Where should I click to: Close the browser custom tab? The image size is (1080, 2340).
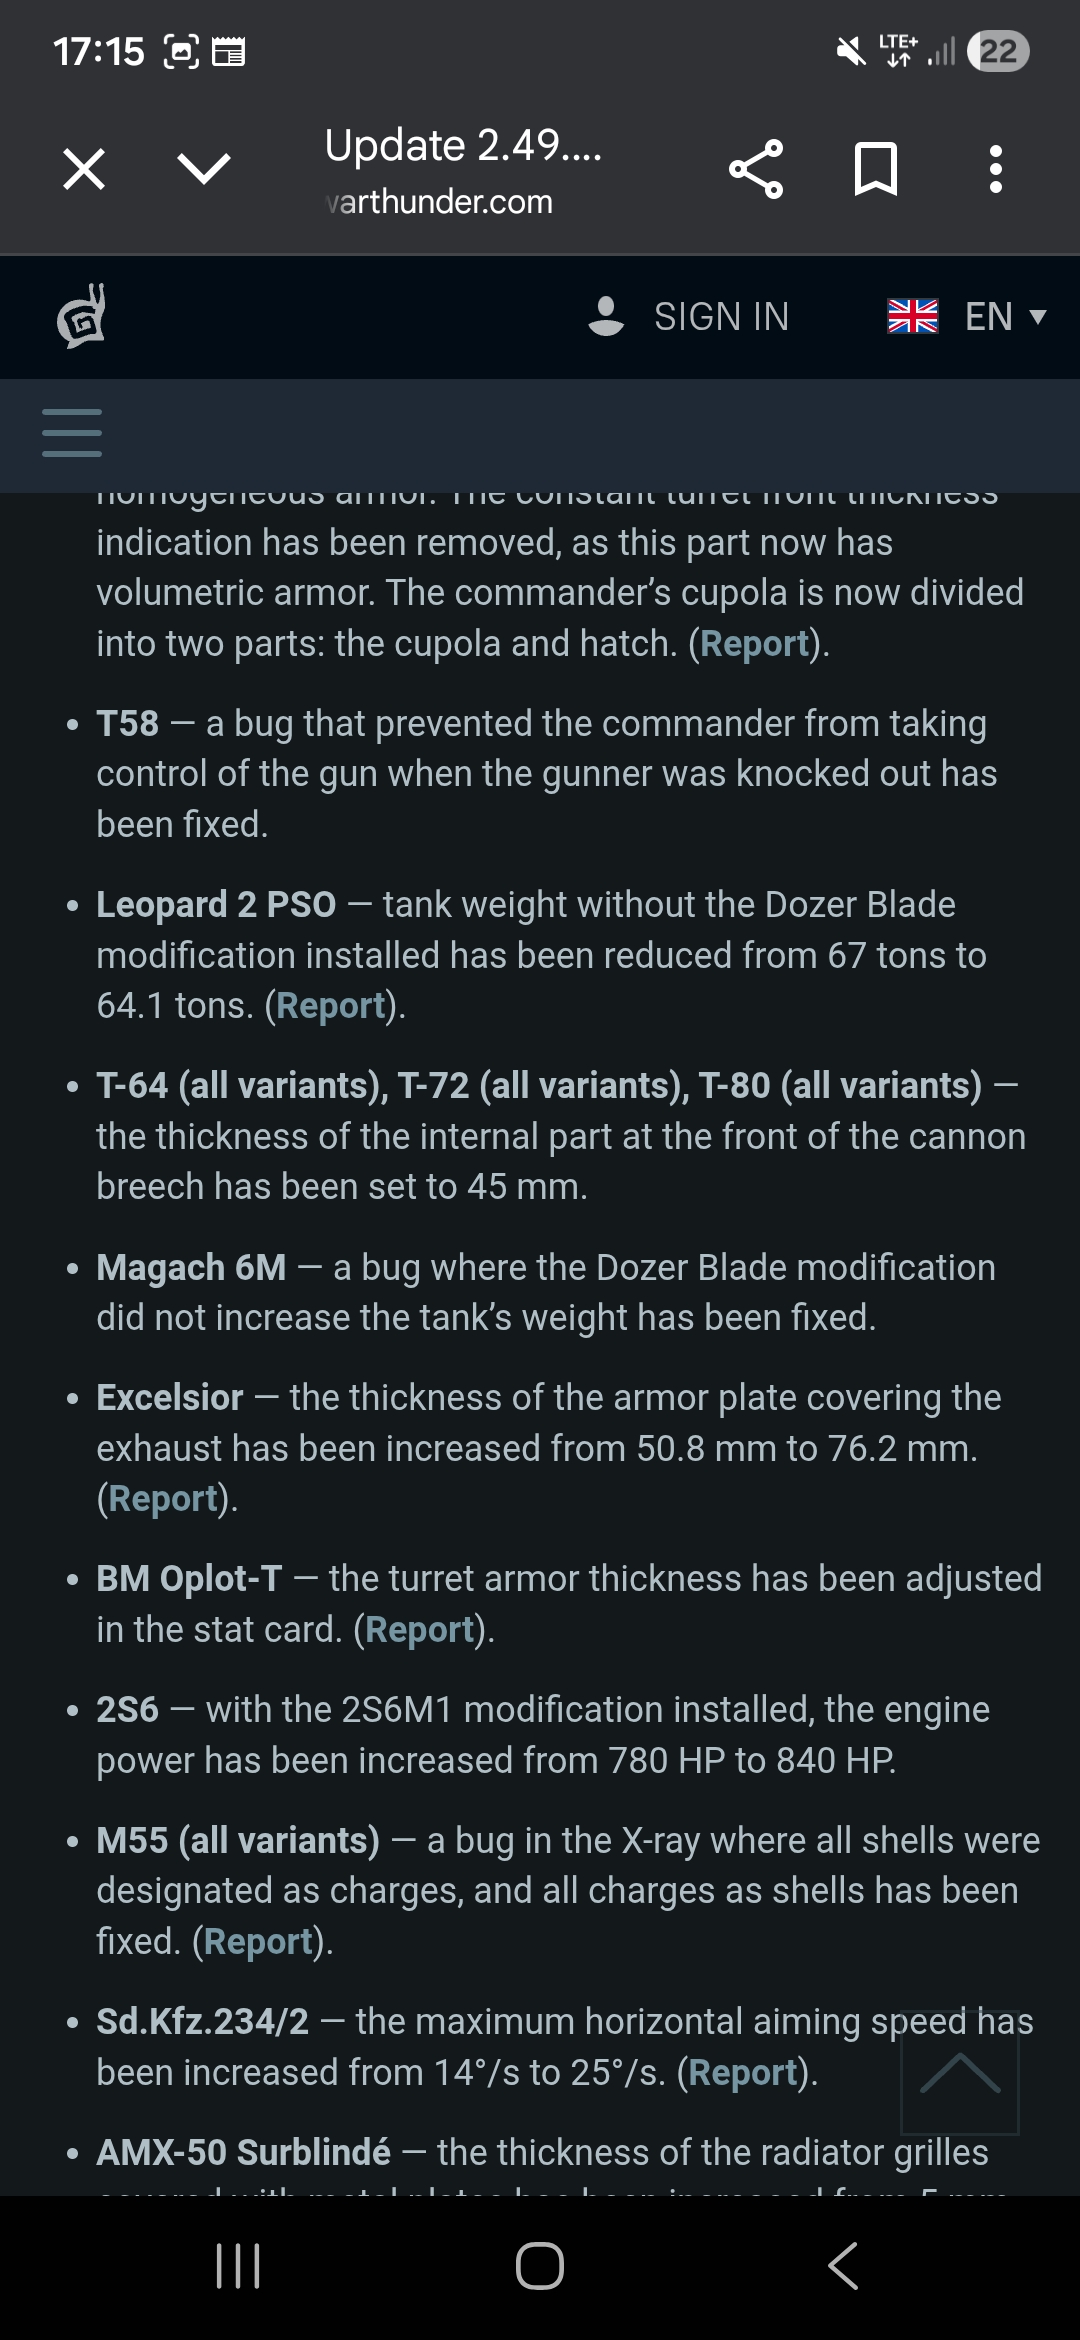pyautogui.click(x=84, y=169)
